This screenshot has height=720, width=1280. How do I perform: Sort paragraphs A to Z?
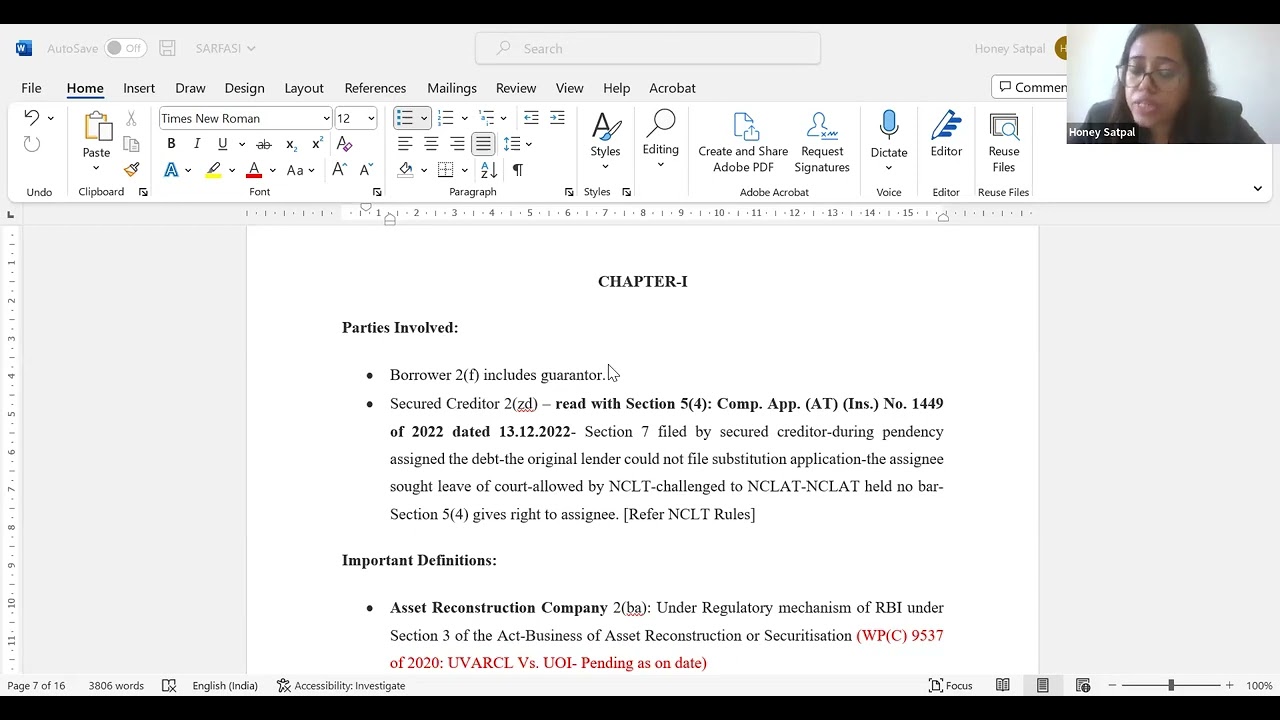coord(489,170)
